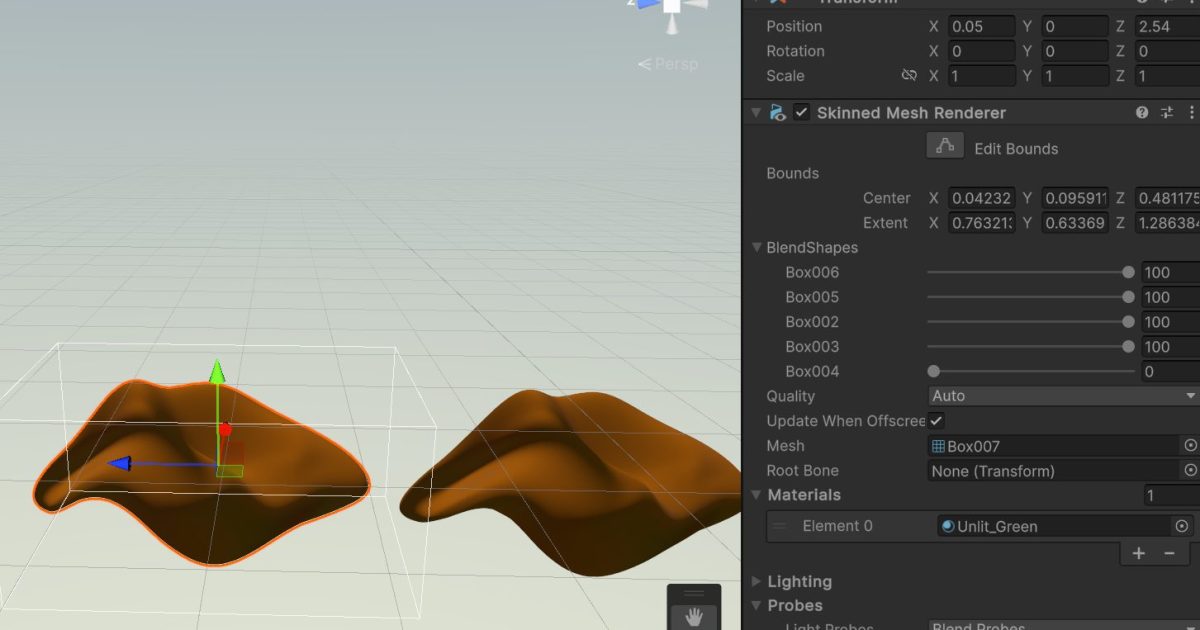Click the Skinned Mesh Renderer component icon
Screen dimensions: 1200x630
tap(779, 112)
